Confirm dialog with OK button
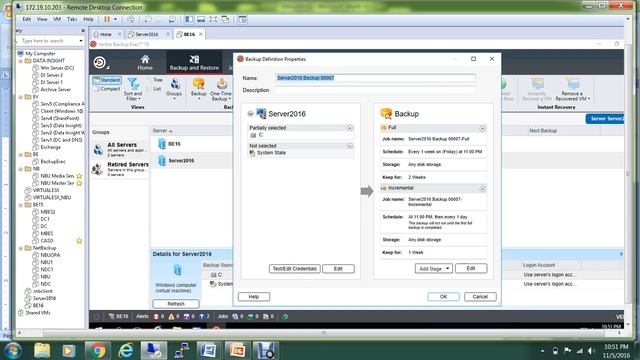Screen dimensions: 640x360 tap(443, 297)
